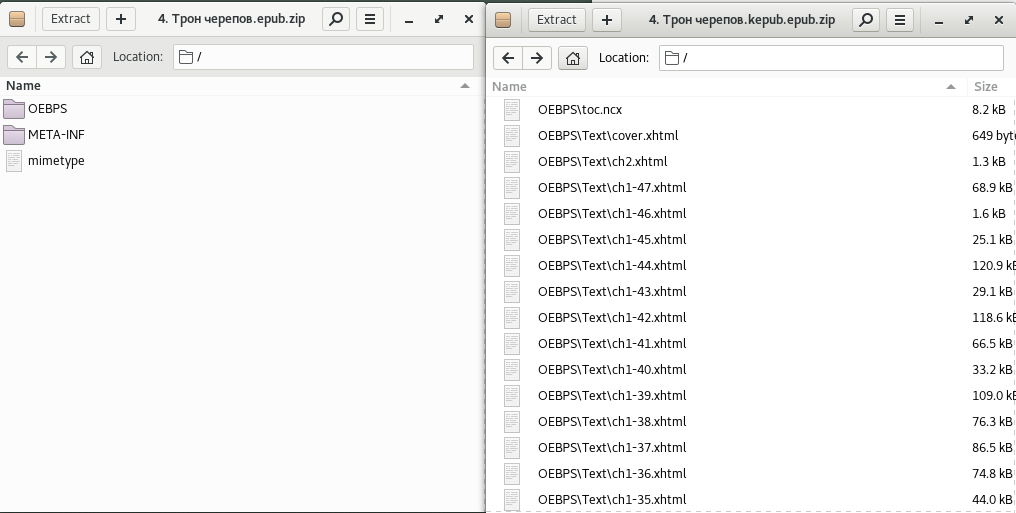The width and height of the screenshot is (1016, 513).
Task: Click Extract in the Трон черепов.epub.zip window
Action: point(71,19)
